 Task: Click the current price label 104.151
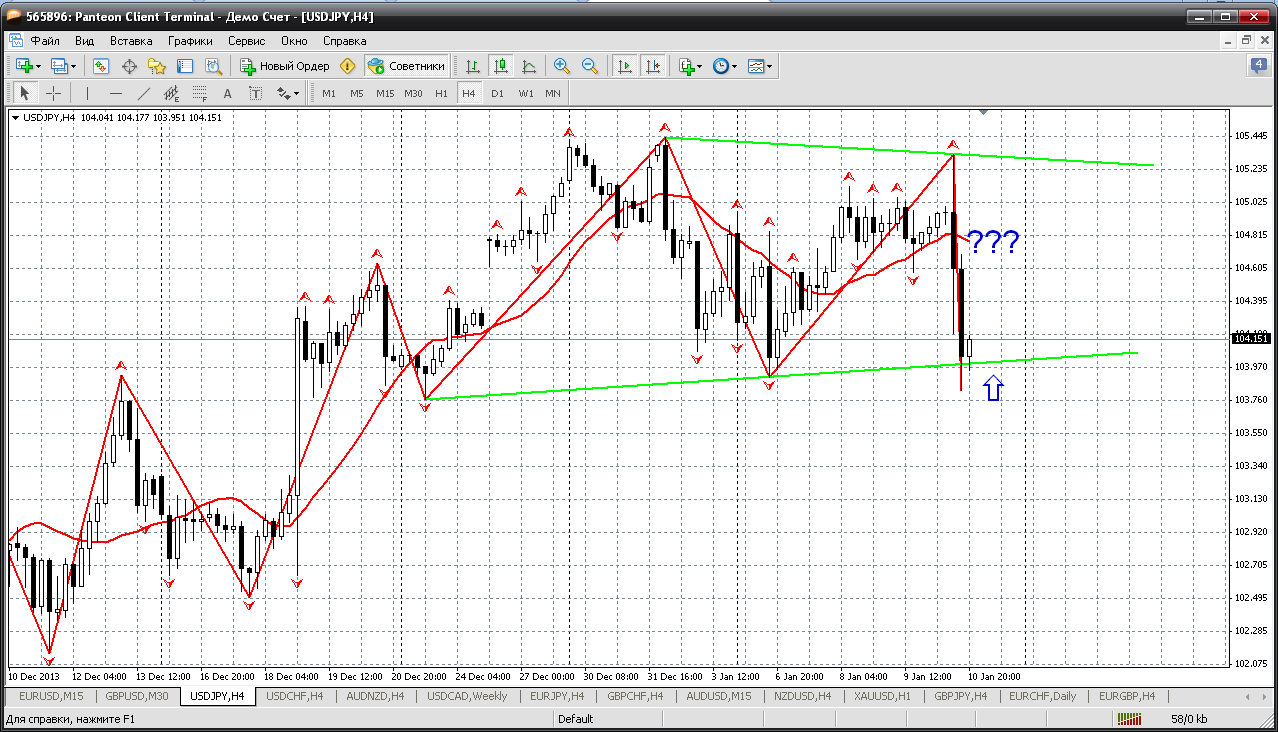point(1250,339)
